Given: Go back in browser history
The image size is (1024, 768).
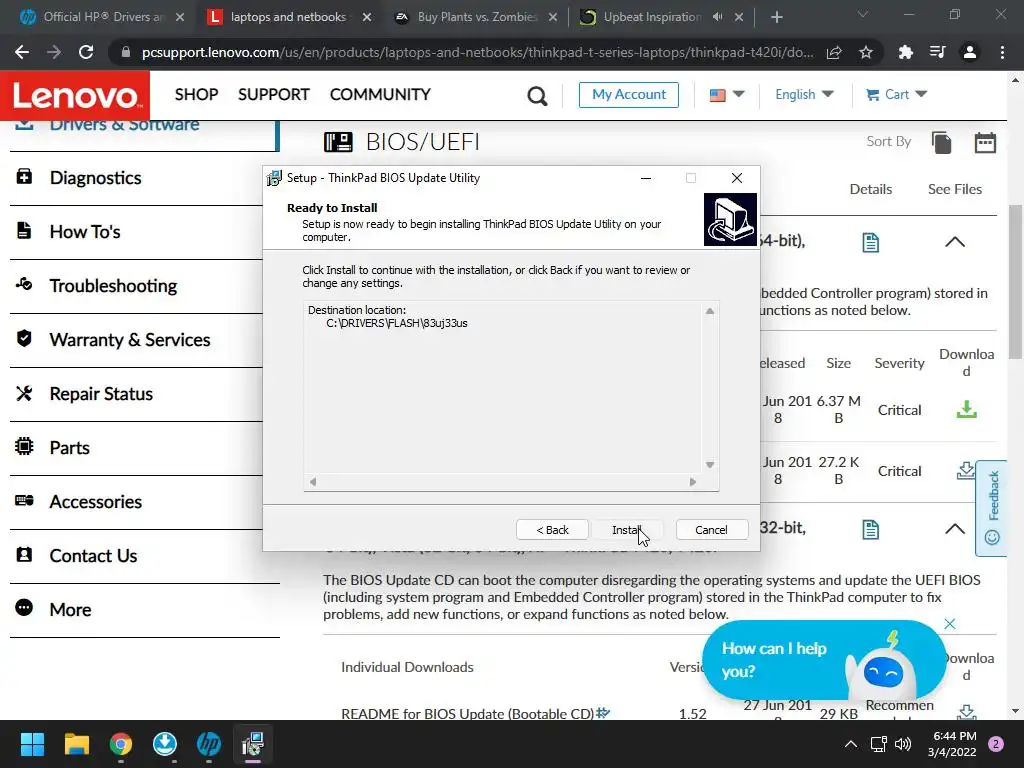Looking at the screenshot, I should [22, 52].
